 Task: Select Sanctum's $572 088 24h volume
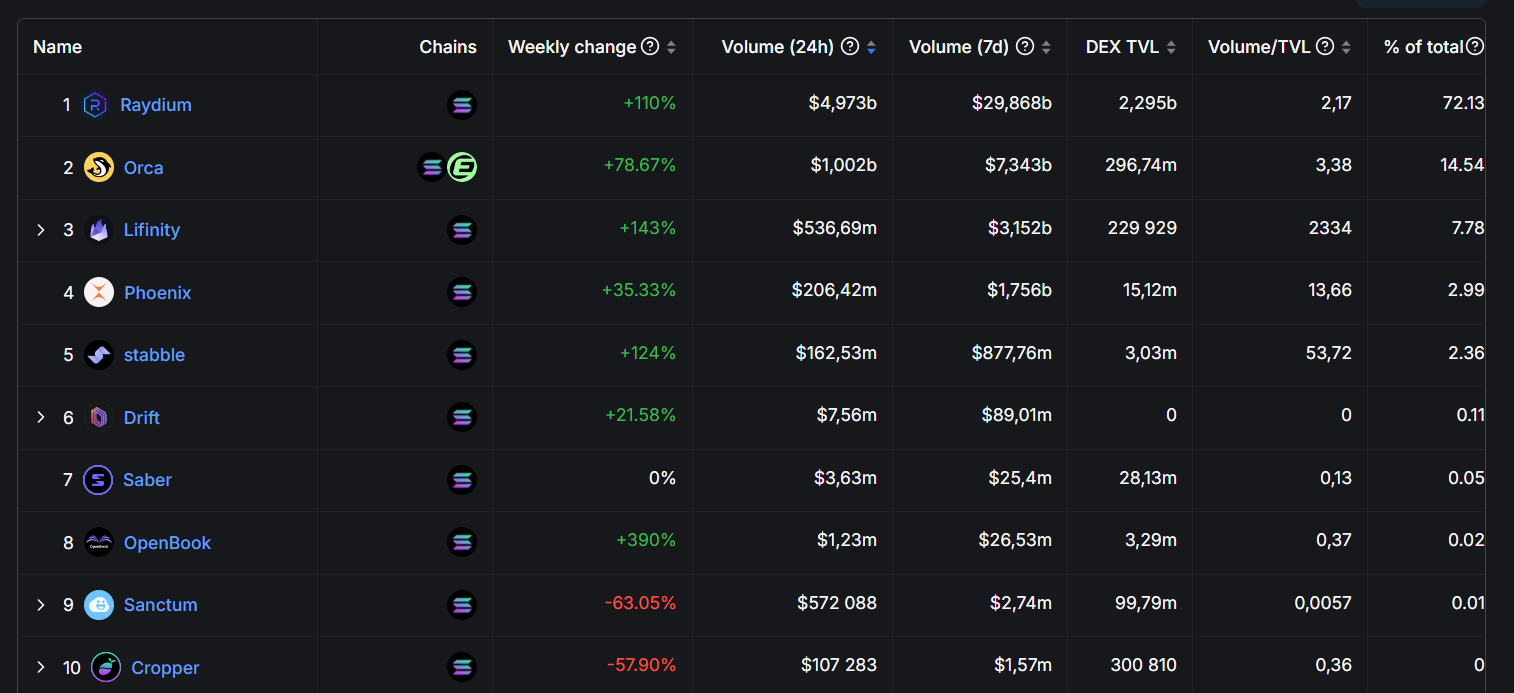coord(837,603)
